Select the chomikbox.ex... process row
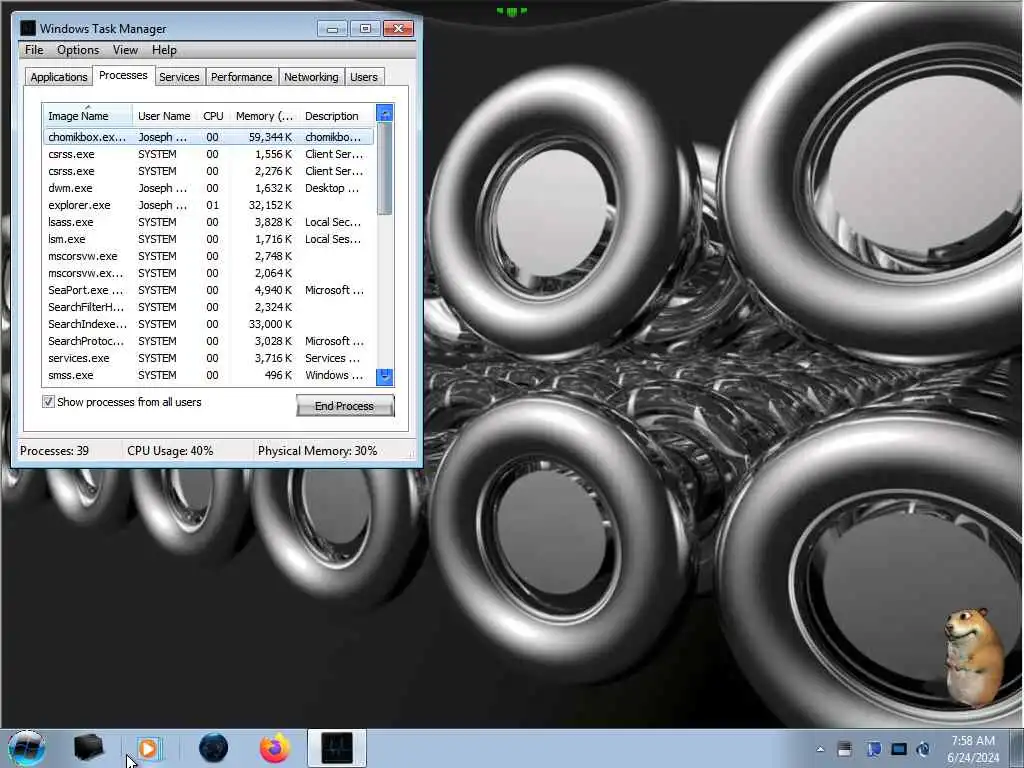The width and height of the screenshot is (1024, 768). [209, 137]
